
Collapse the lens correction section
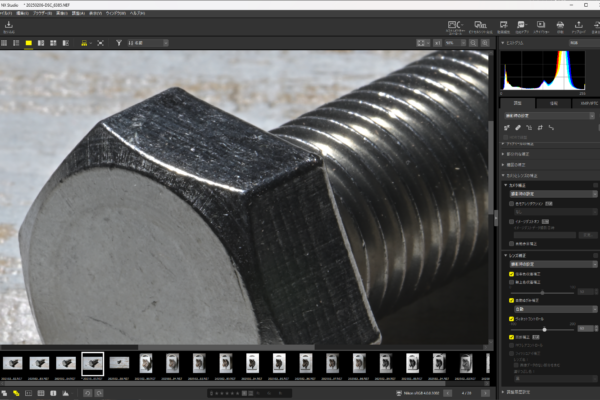pyautogui.click(x=506, y=255)
